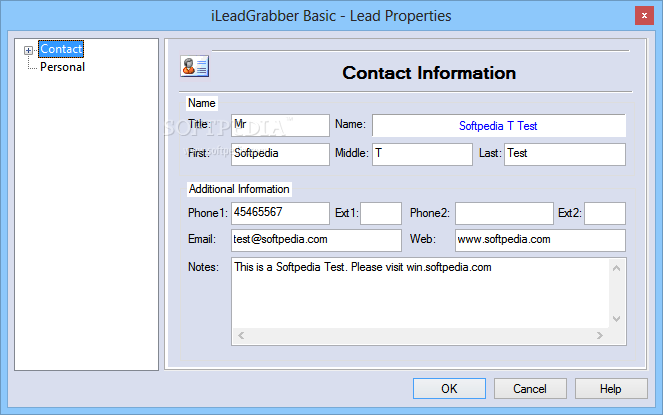Click the Notes label
Viewport: 663px width, 415px height.
203,267
